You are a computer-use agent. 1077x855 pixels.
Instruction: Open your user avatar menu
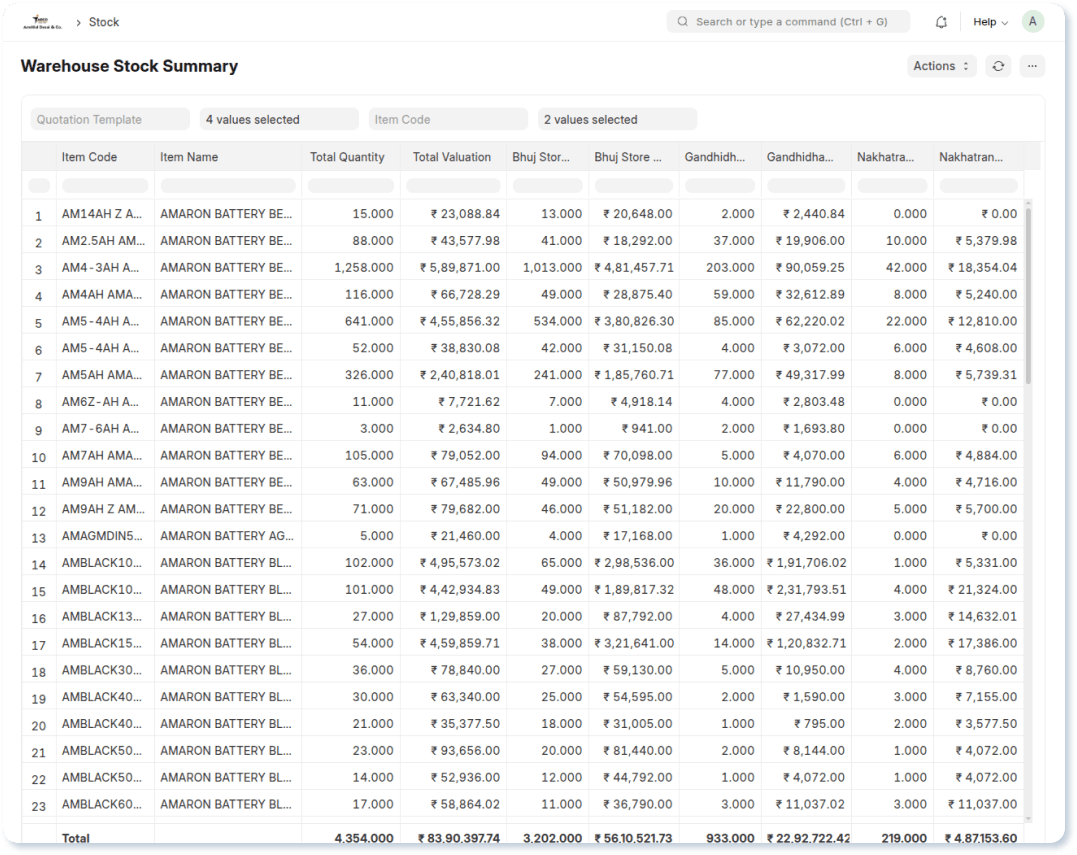[x=1033, y=21]
